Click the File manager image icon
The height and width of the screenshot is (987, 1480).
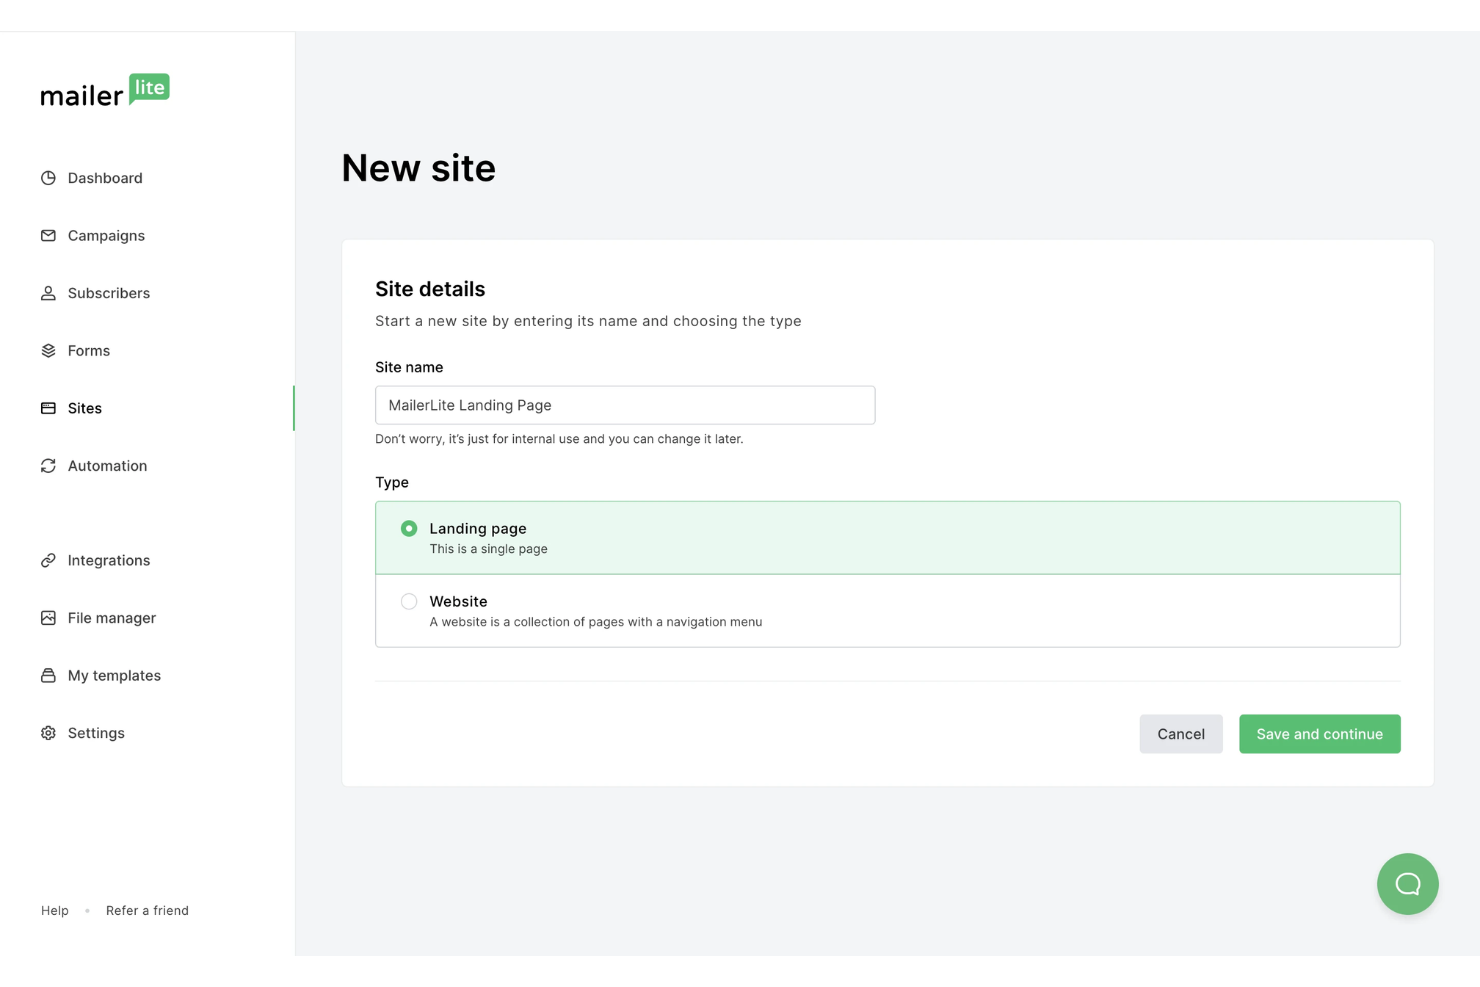pyautogui.click(x=48, y=617)
